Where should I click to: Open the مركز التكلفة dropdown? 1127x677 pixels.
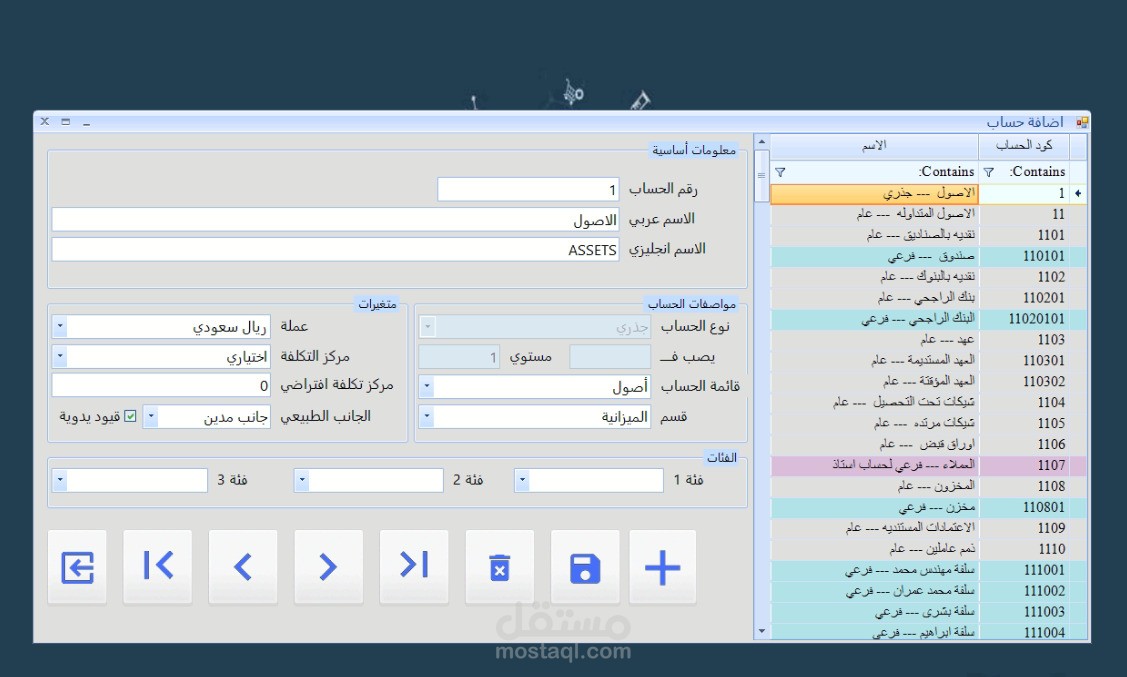(x=60, y=356)
